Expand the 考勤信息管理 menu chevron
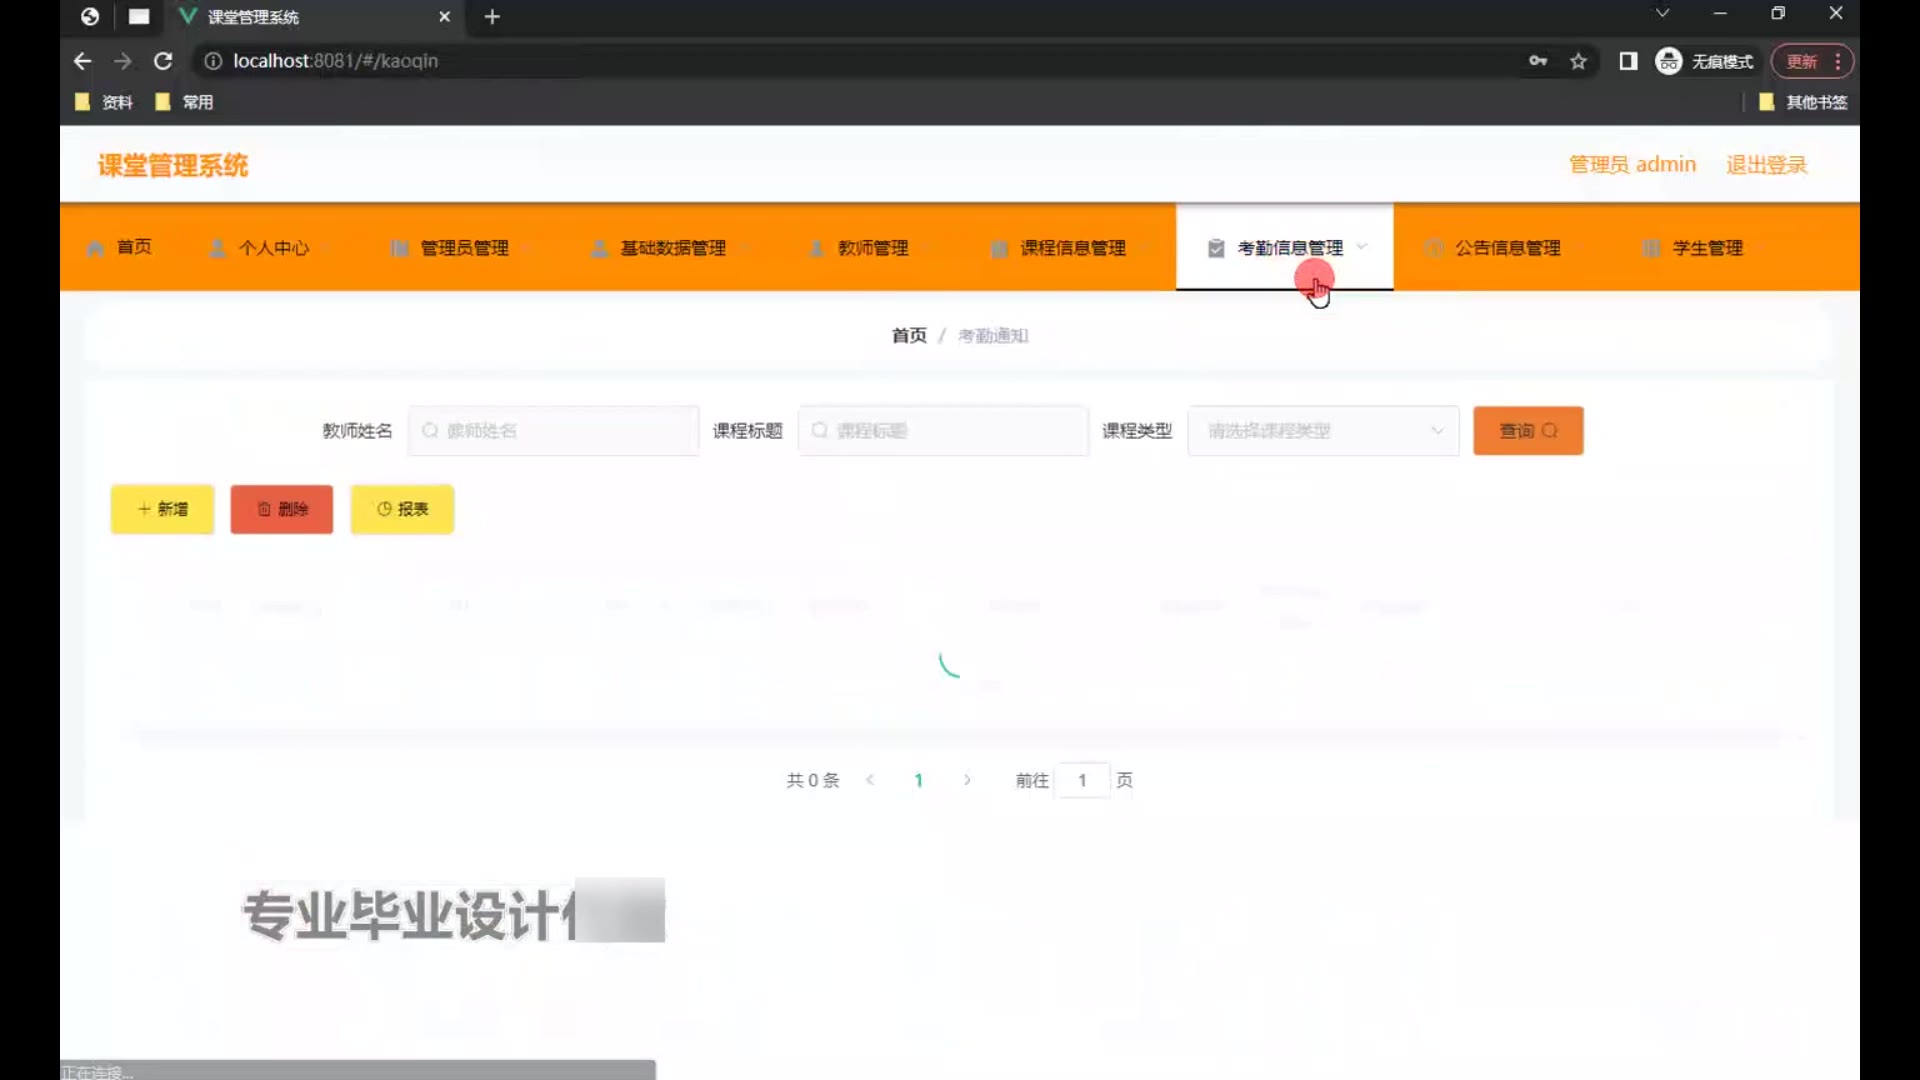The image size is (1920, 1080). click(x=1362, y=246)
